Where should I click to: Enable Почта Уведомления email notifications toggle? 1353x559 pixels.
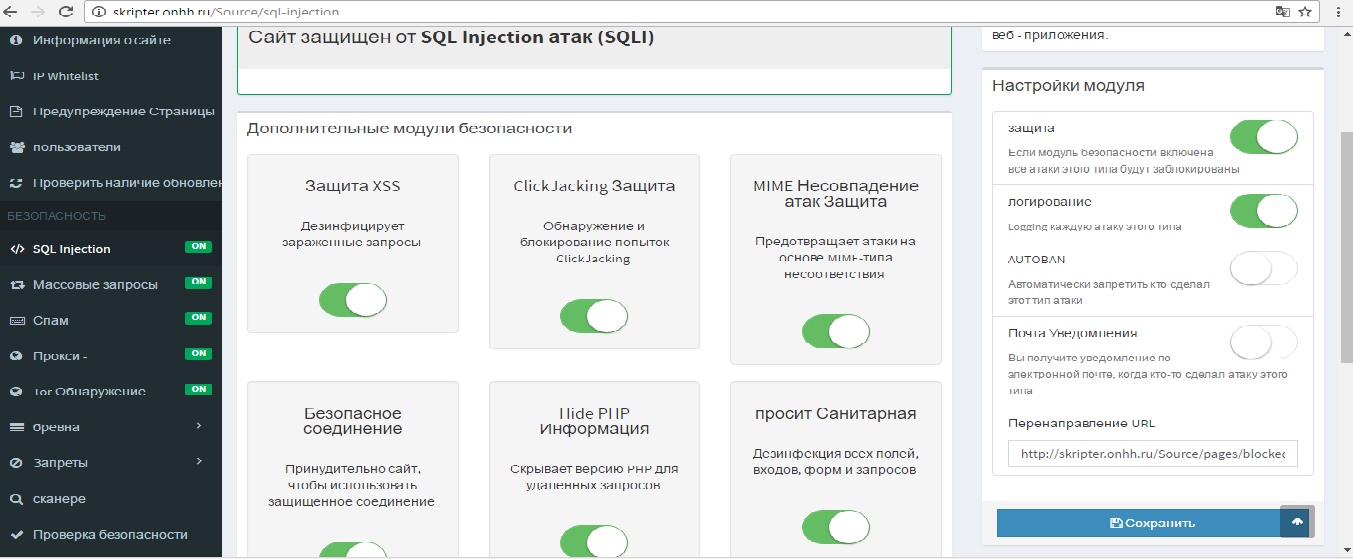[1263, 343]
